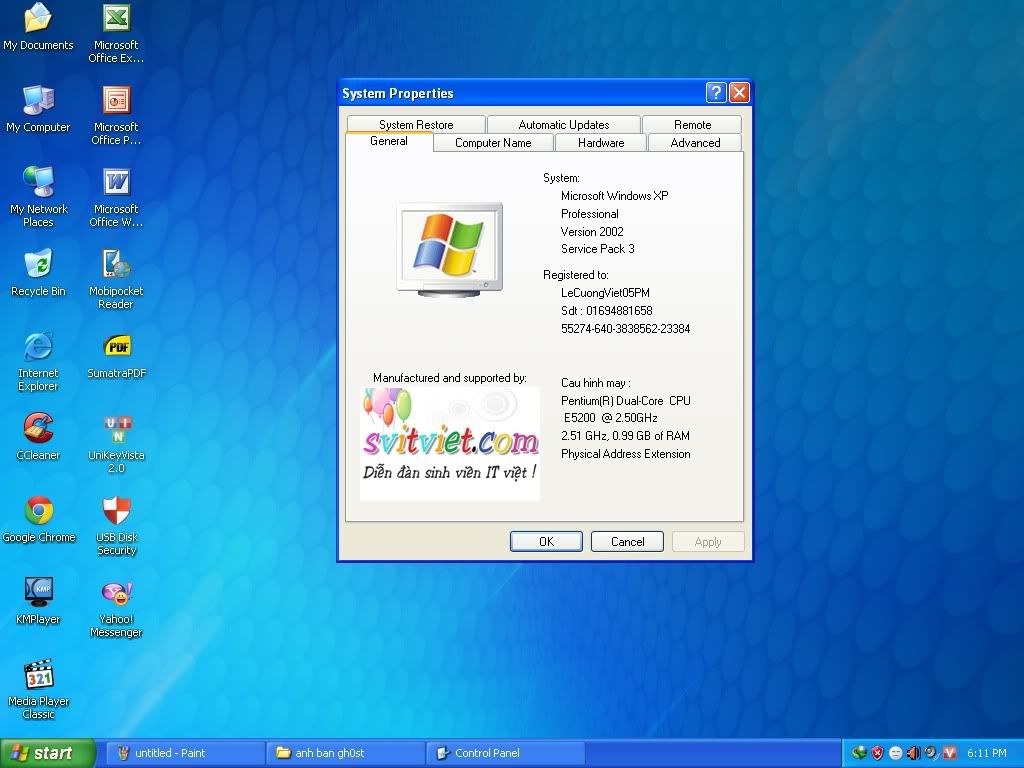Select the SumatraPDF desktop icon

116,355
